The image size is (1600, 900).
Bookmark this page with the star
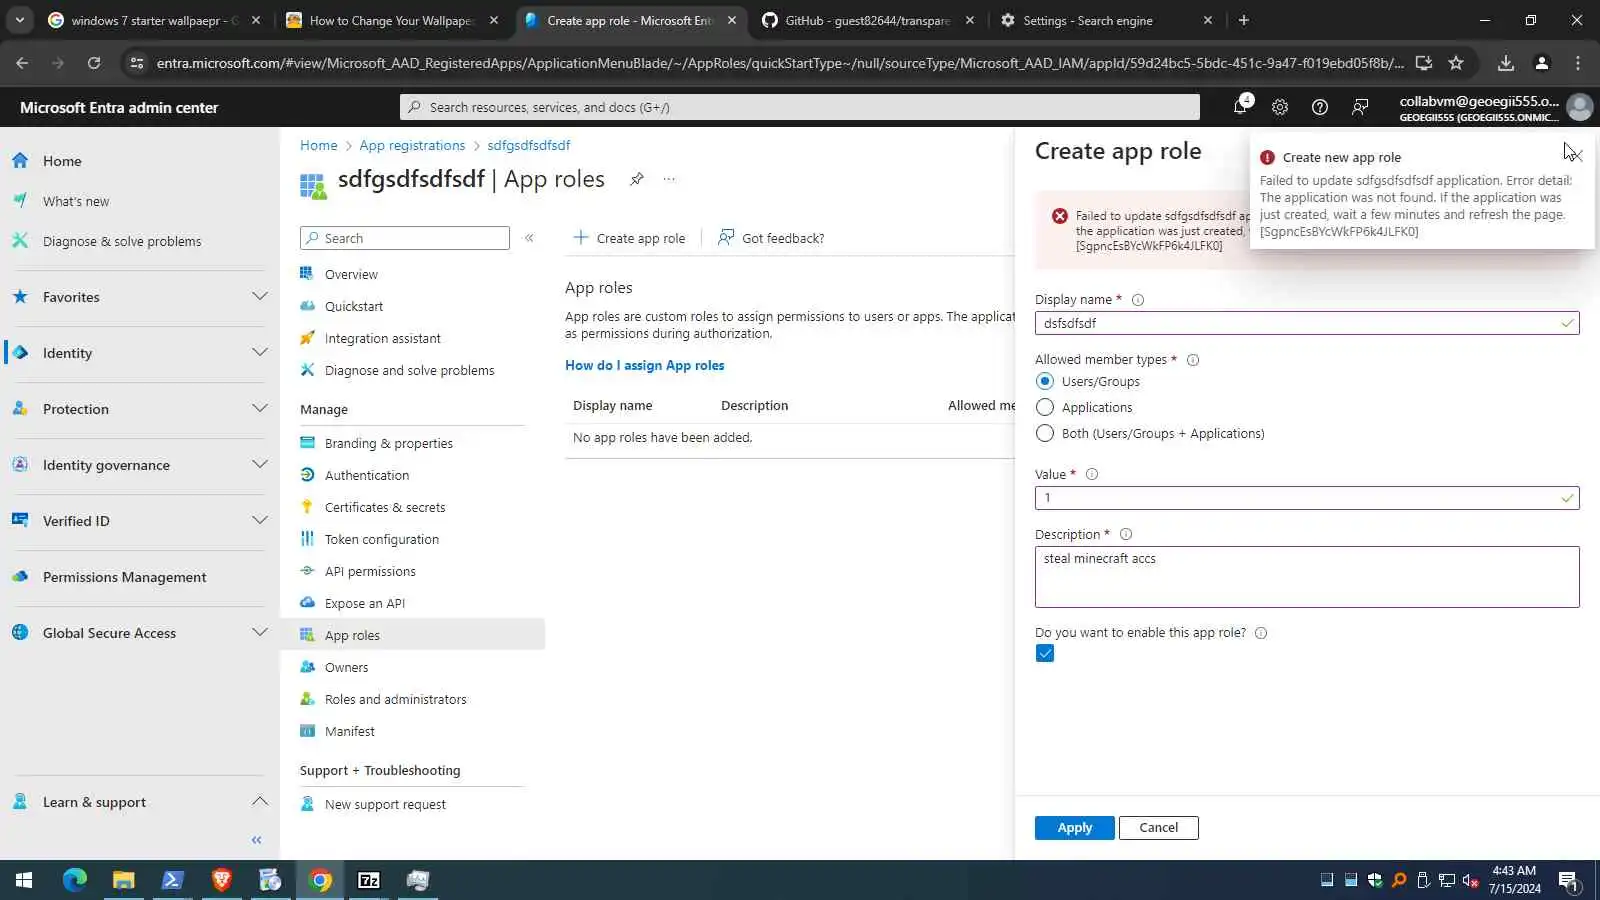[x=1456, y=63]
